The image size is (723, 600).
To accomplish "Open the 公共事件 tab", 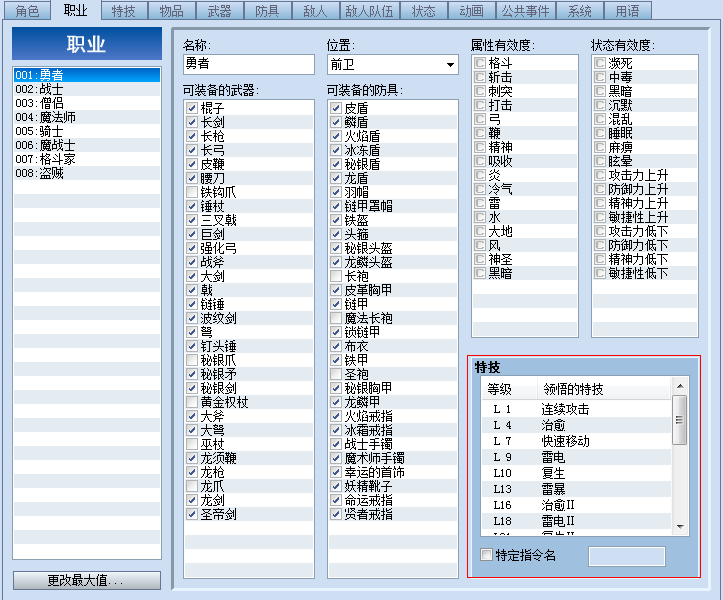I will click(x=526, y=11).
